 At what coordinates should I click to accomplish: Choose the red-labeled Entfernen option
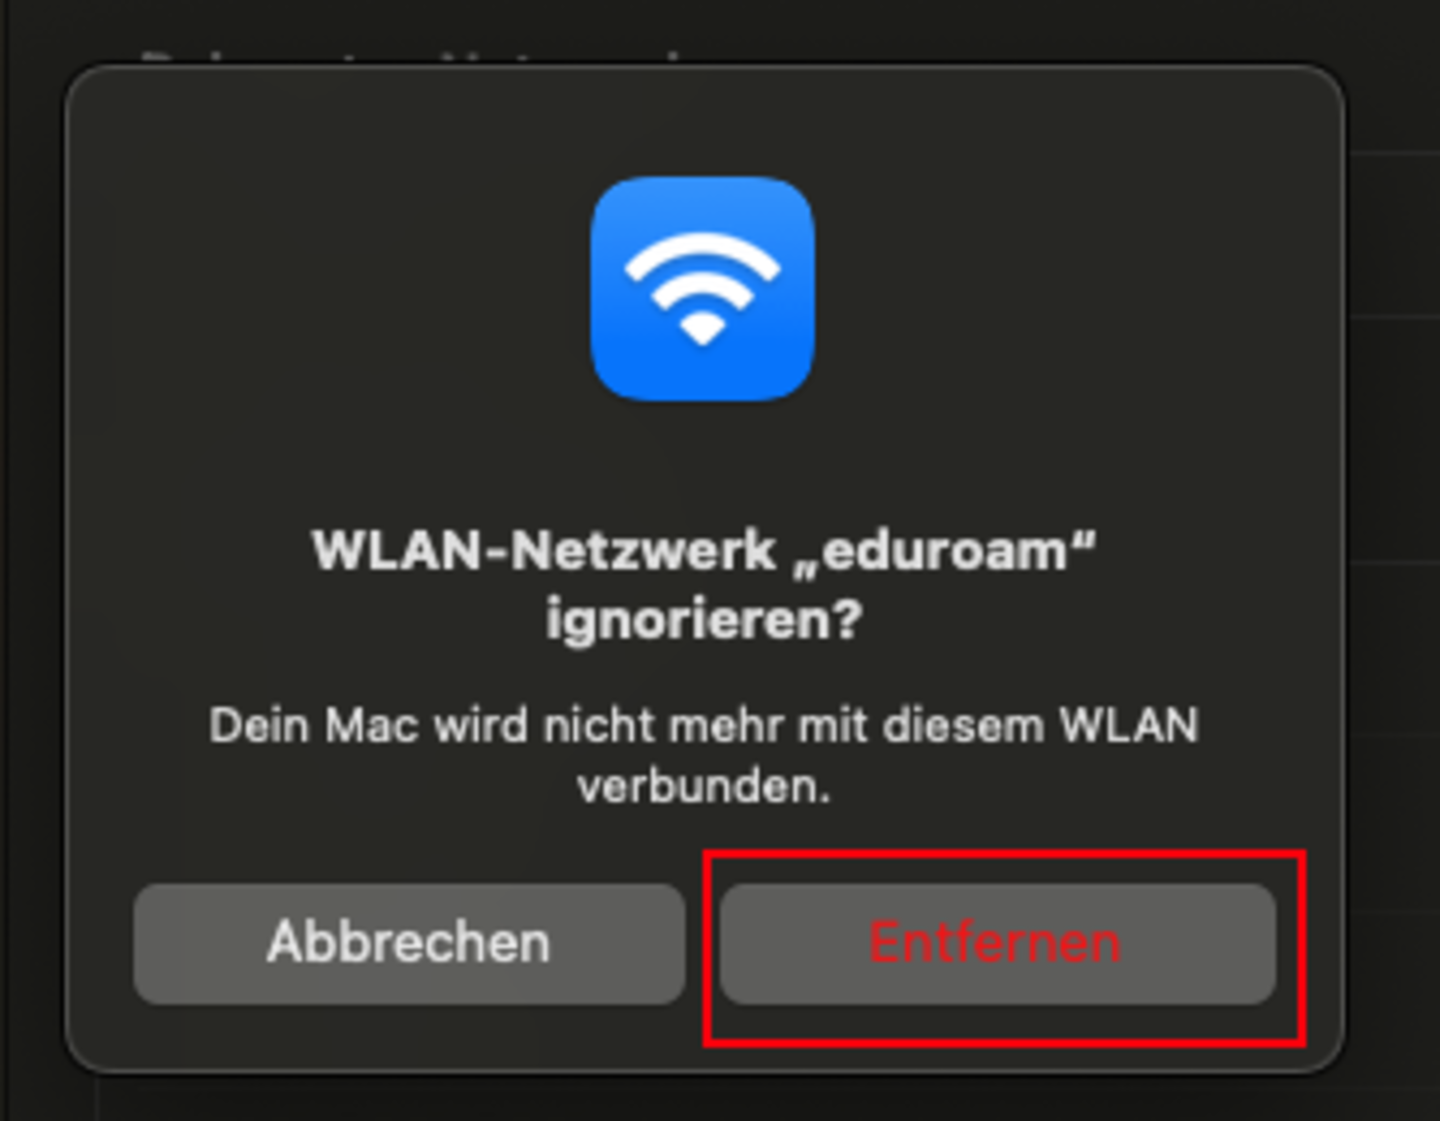(997, 943)
